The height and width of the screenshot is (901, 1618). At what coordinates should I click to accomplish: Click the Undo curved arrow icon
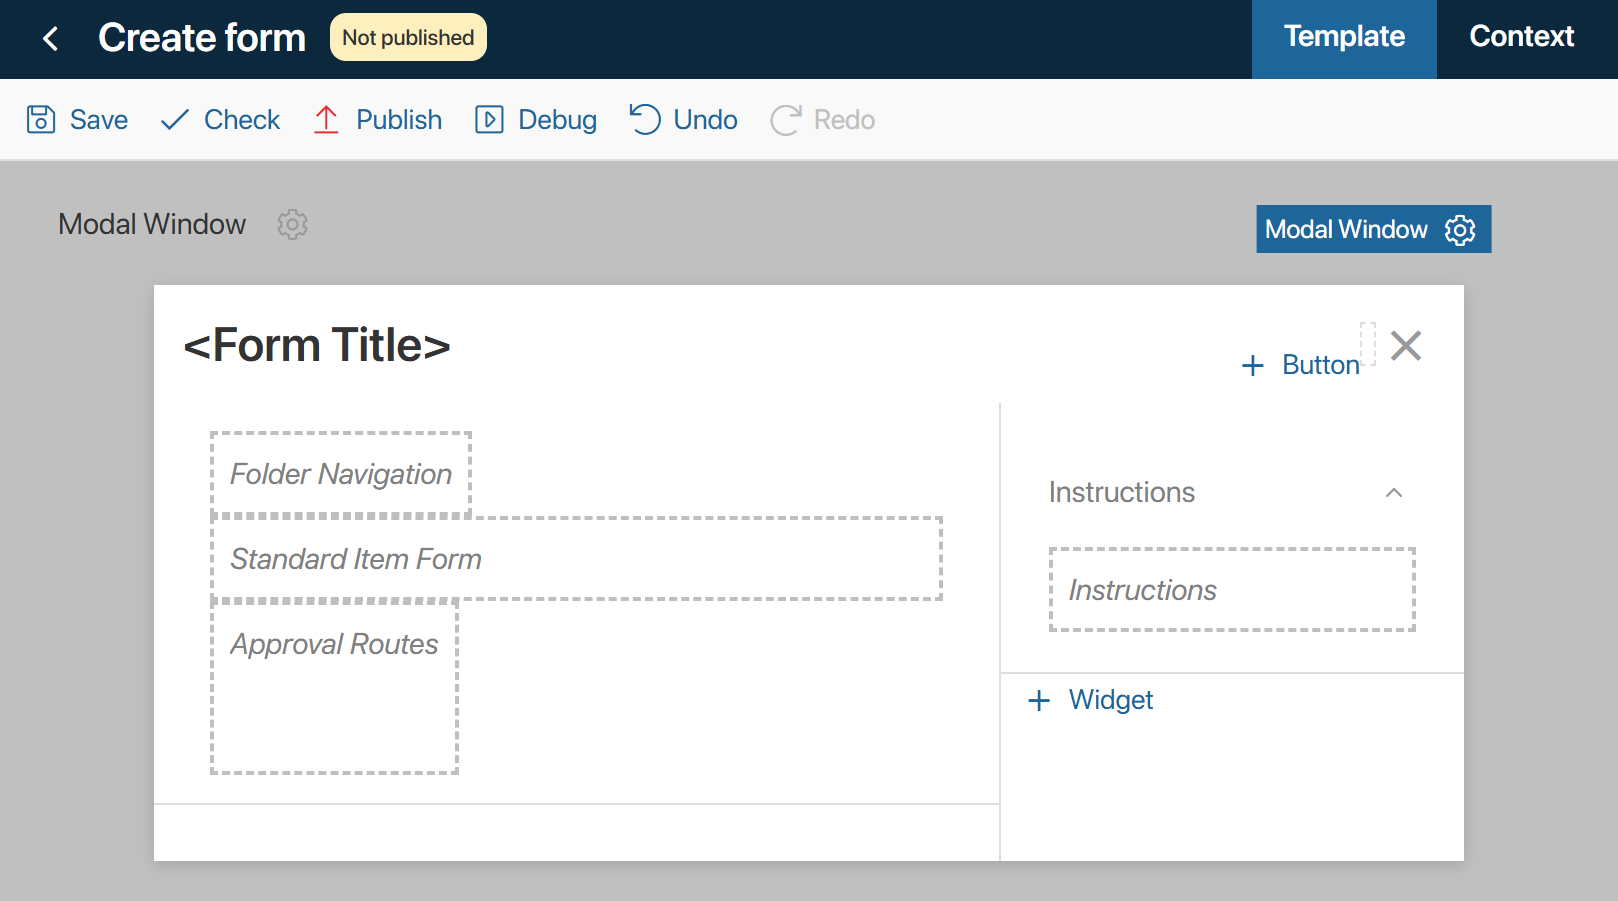pyautogui.click(x=645, y=119)
